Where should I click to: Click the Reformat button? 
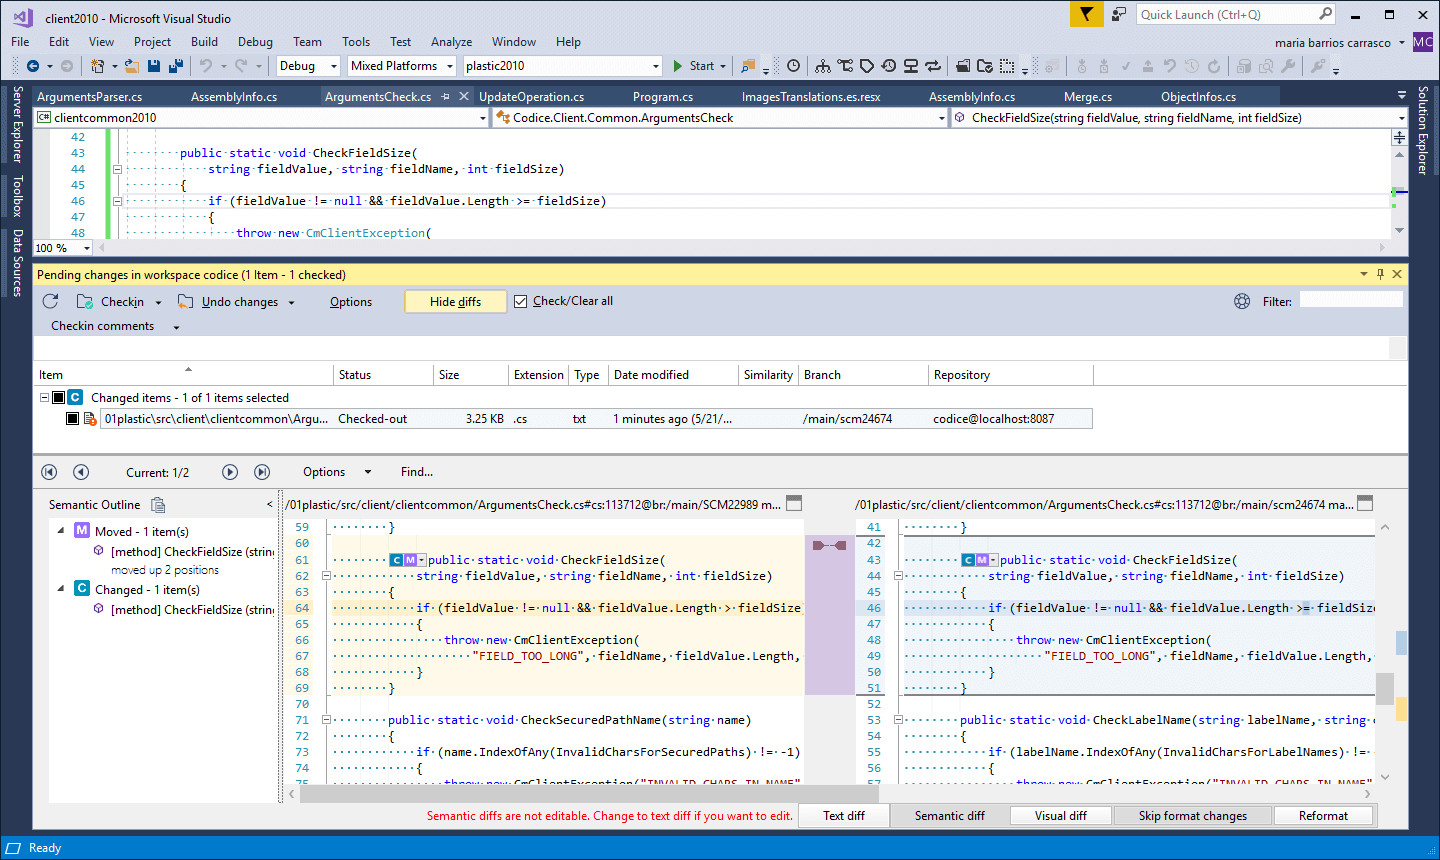[x=1323, y=816]
